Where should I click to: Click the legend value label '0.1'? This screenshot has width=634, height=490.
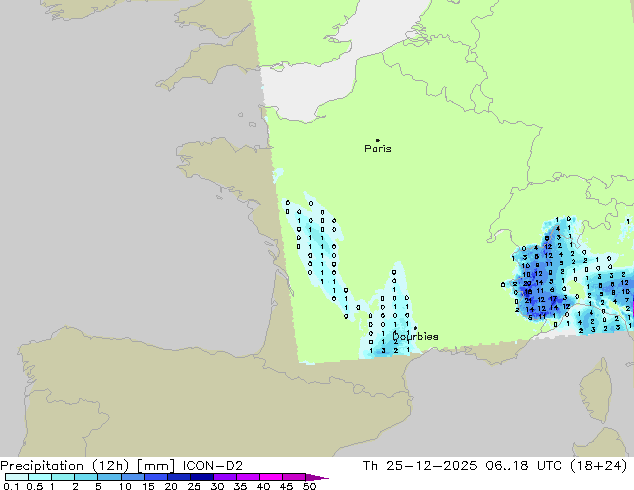coord(11,486)
